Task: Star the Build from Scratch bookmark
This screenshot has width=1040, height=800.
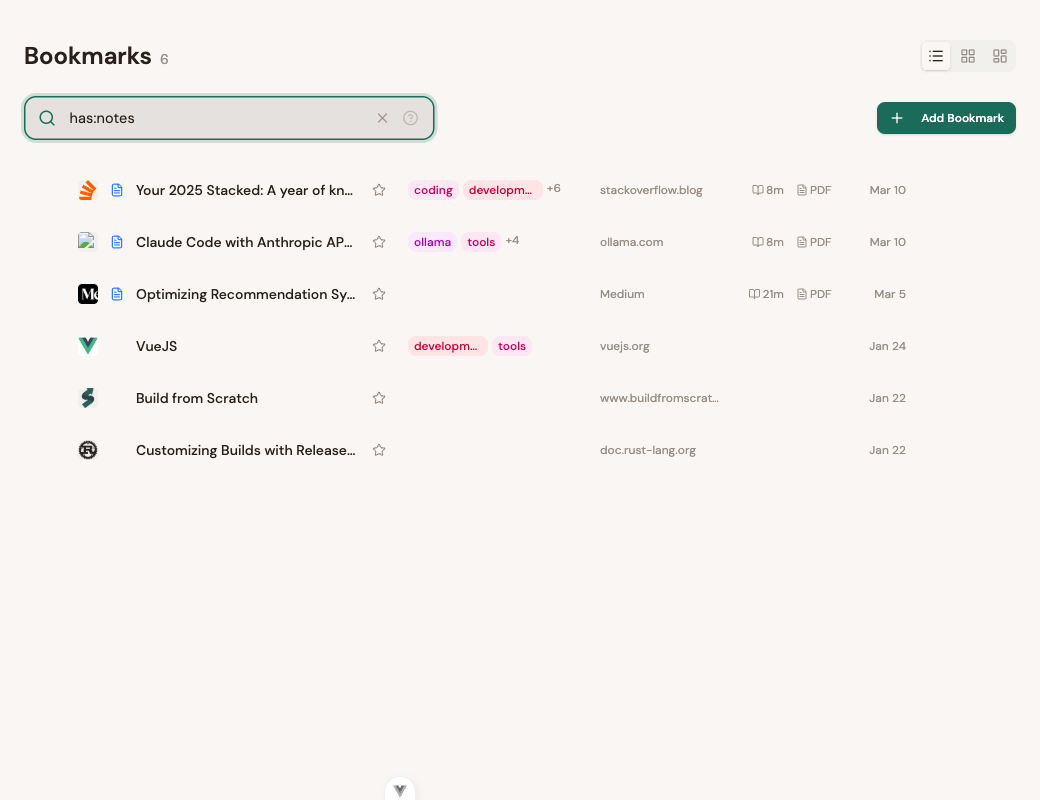Action: point(379,397)
